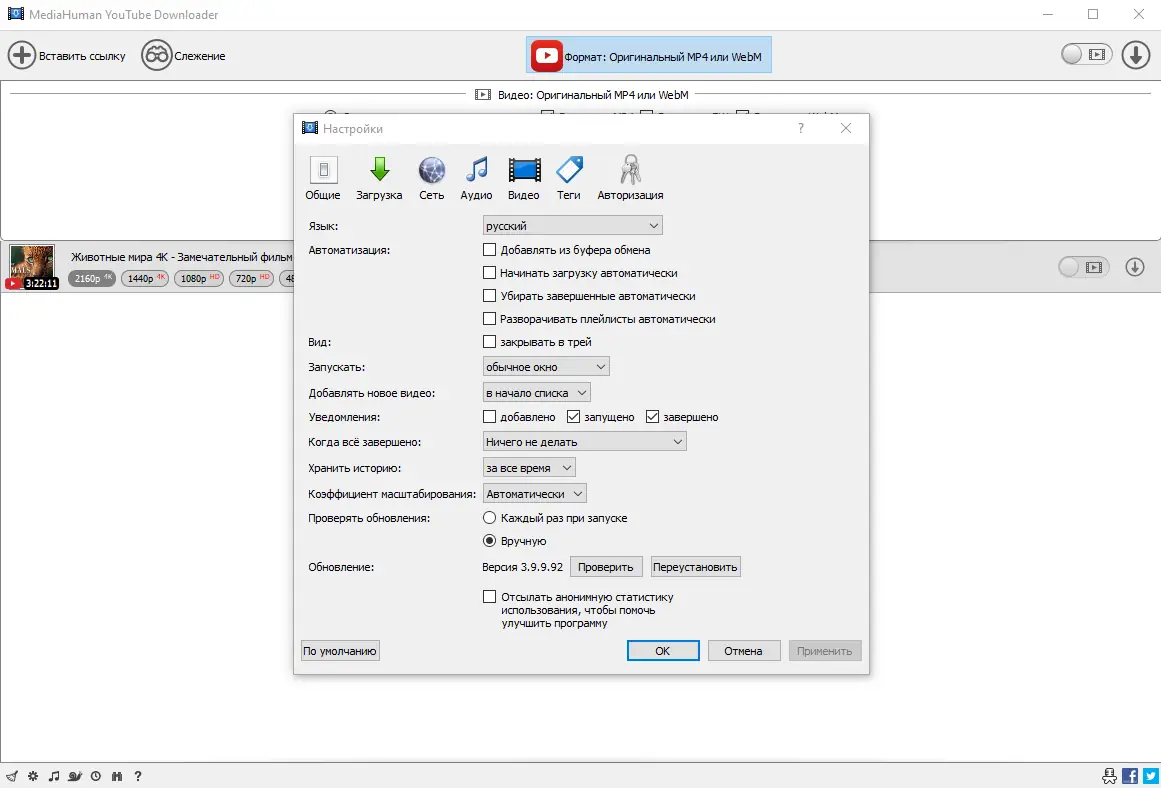This screenshot has height=788, width=1161.
Task: Uncheck the запущено notification box
Action: pyautogui.click(x=573, y=416)
